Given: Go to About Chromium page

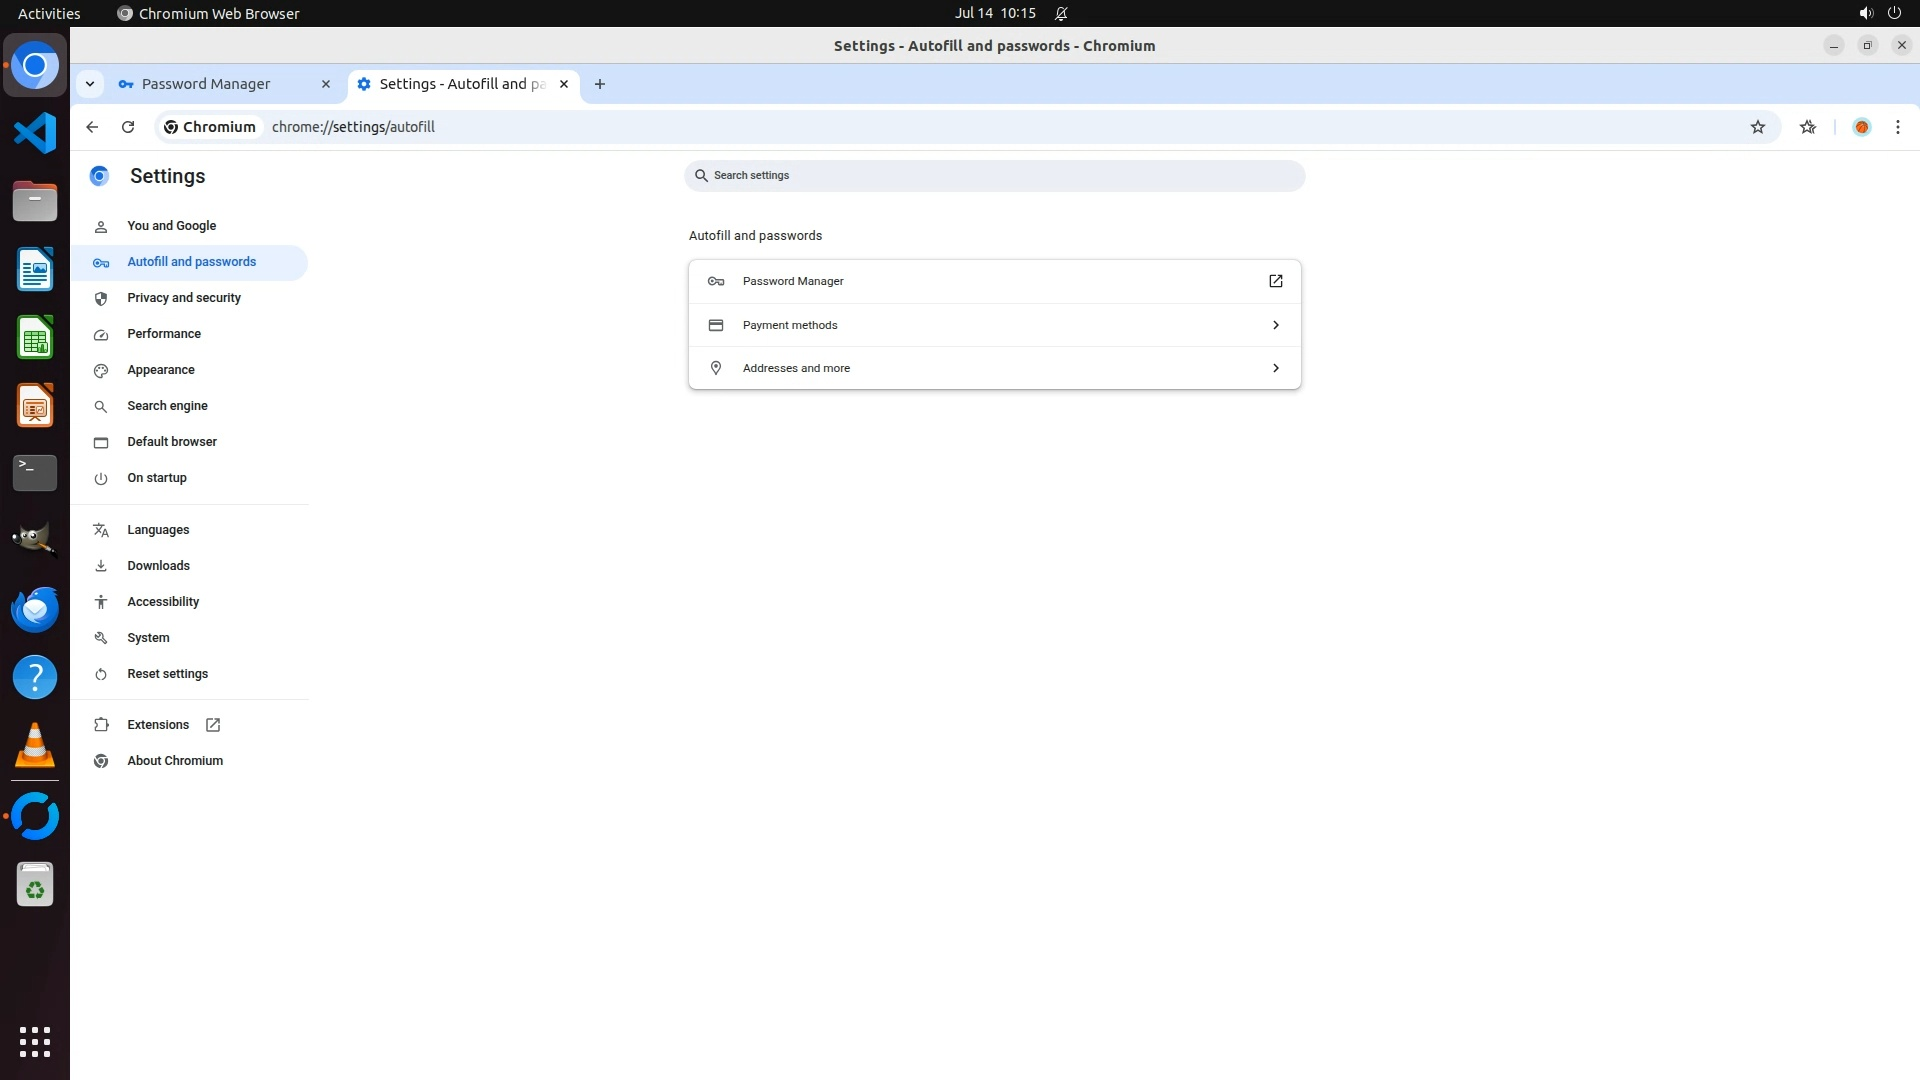Looking at the screenshot, I should [175, 761].
